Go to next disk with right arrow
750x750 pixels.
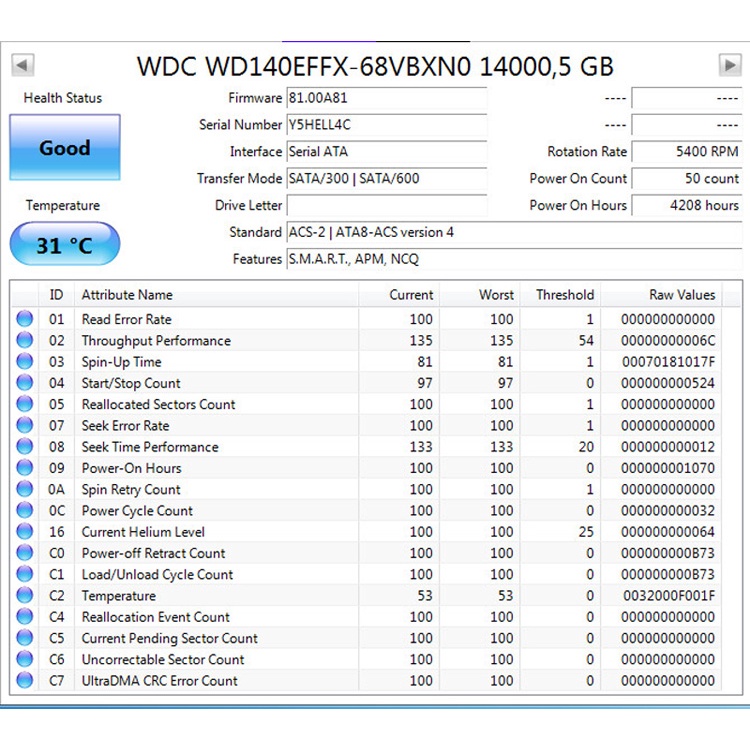pos(729,65)
